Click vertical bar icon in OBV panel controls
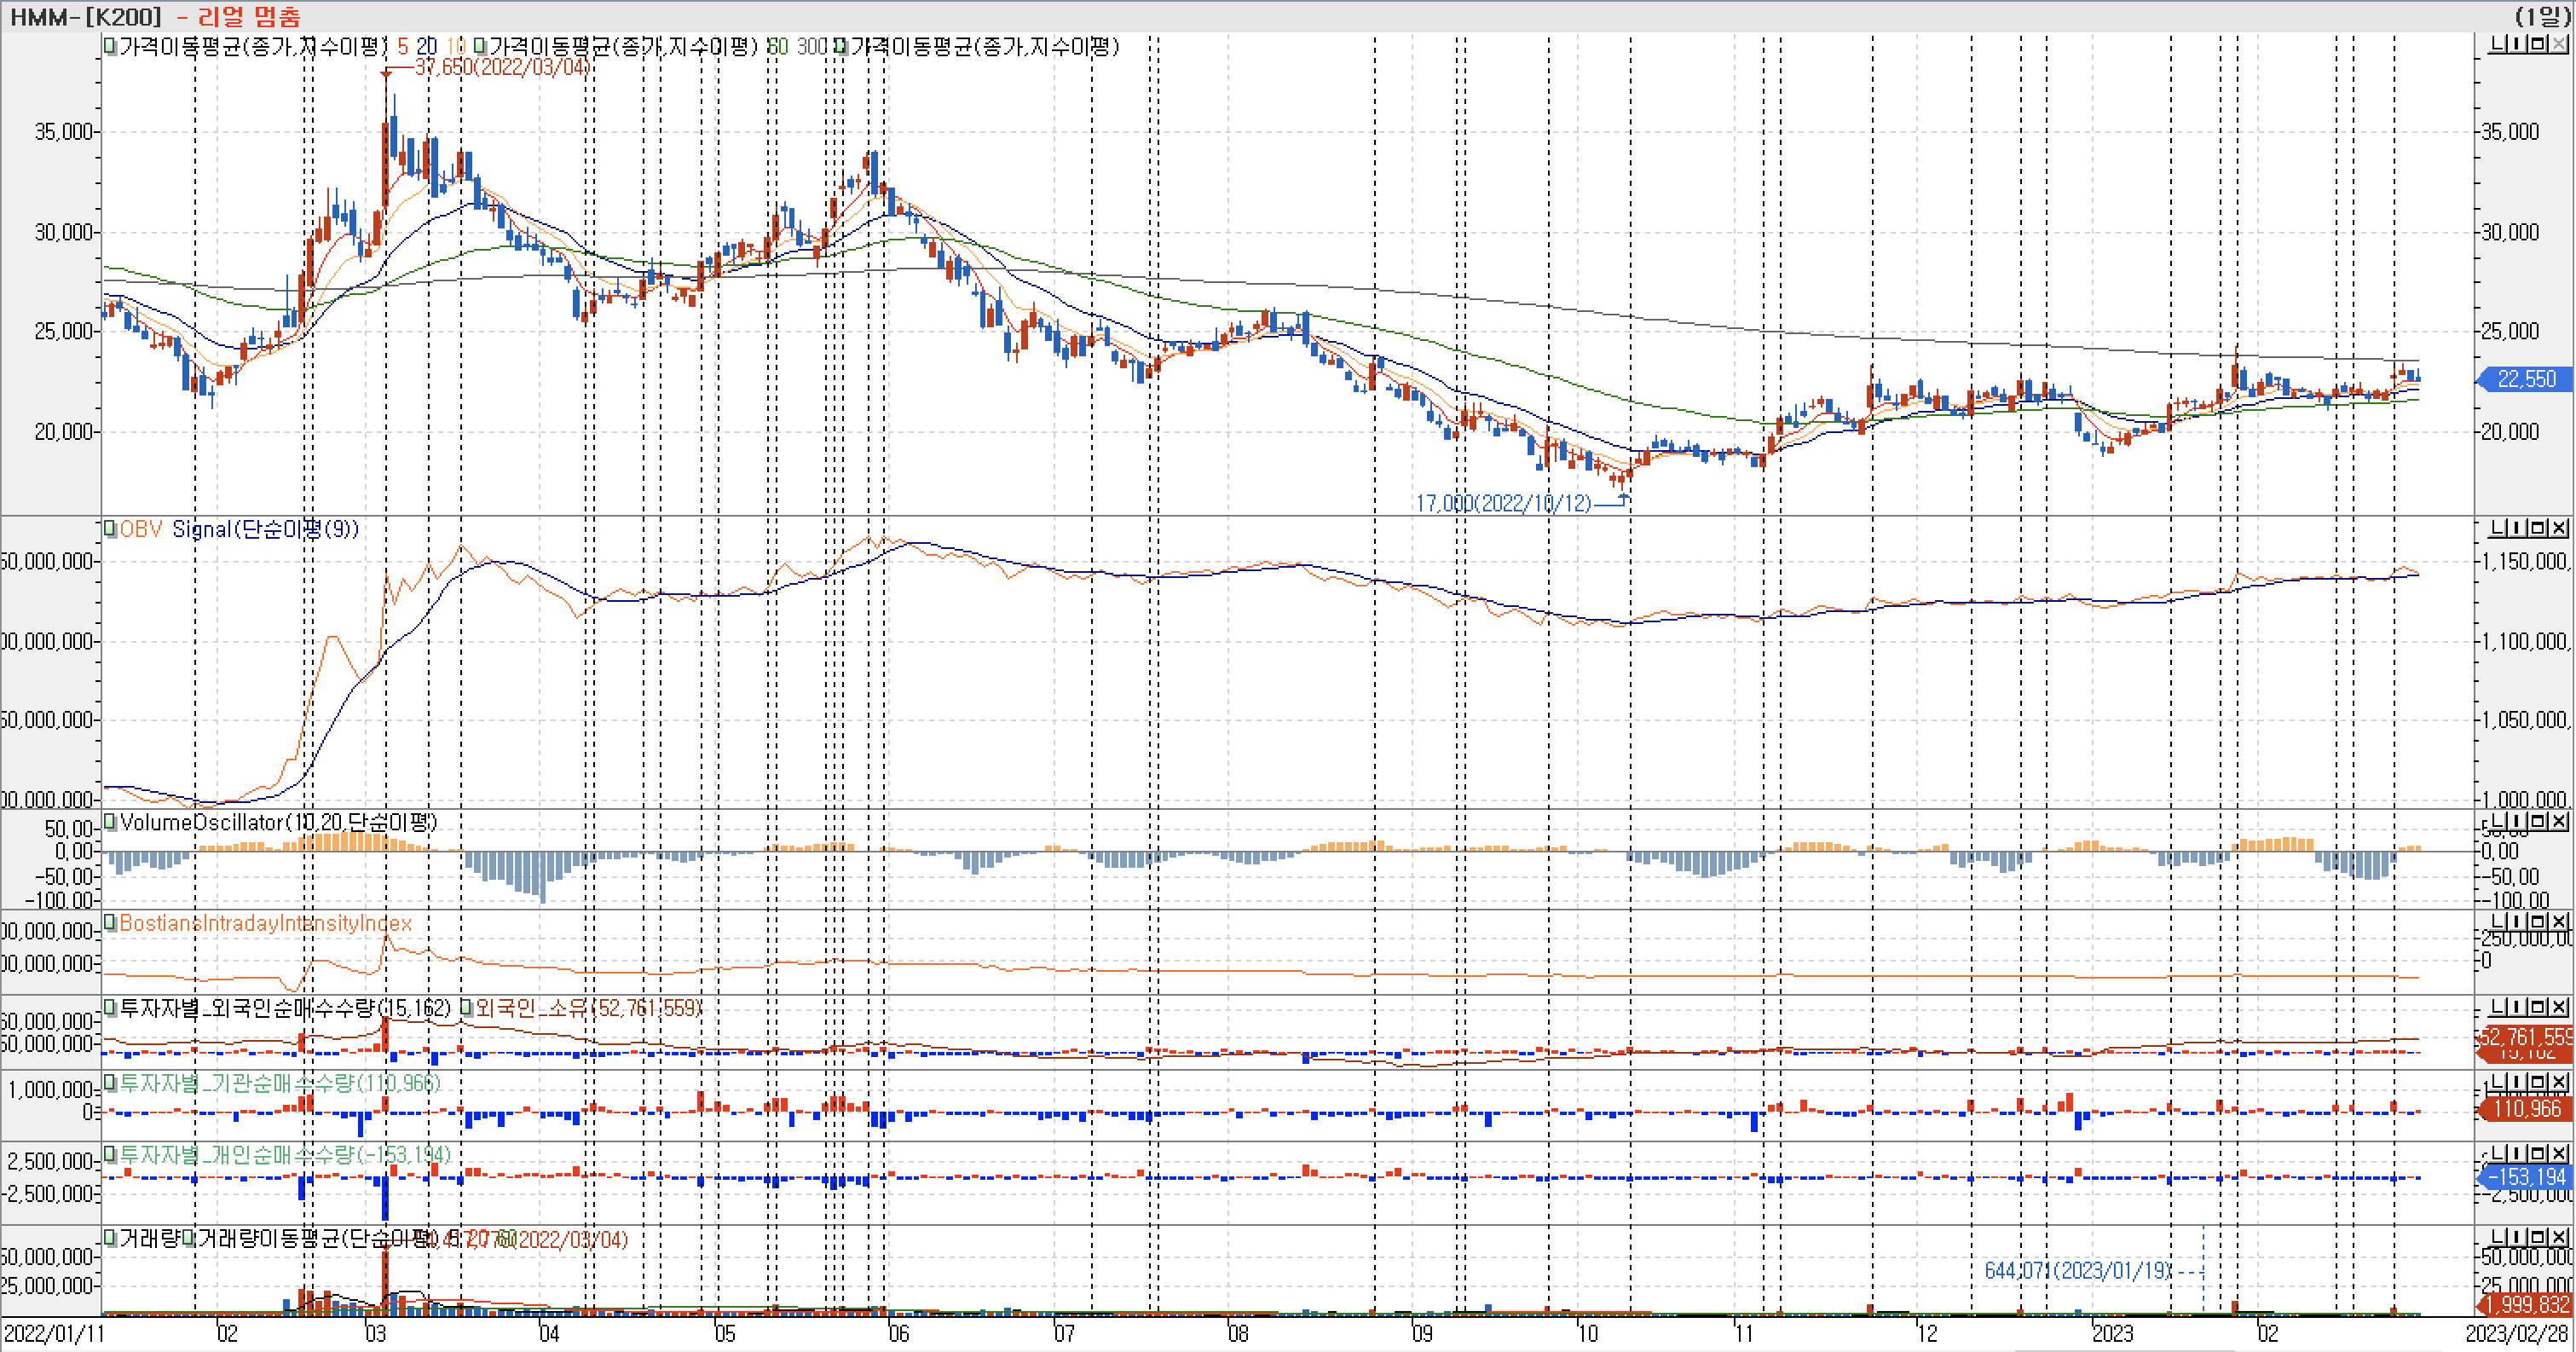This screenshot has width=2576, height=1352. 2518,528
